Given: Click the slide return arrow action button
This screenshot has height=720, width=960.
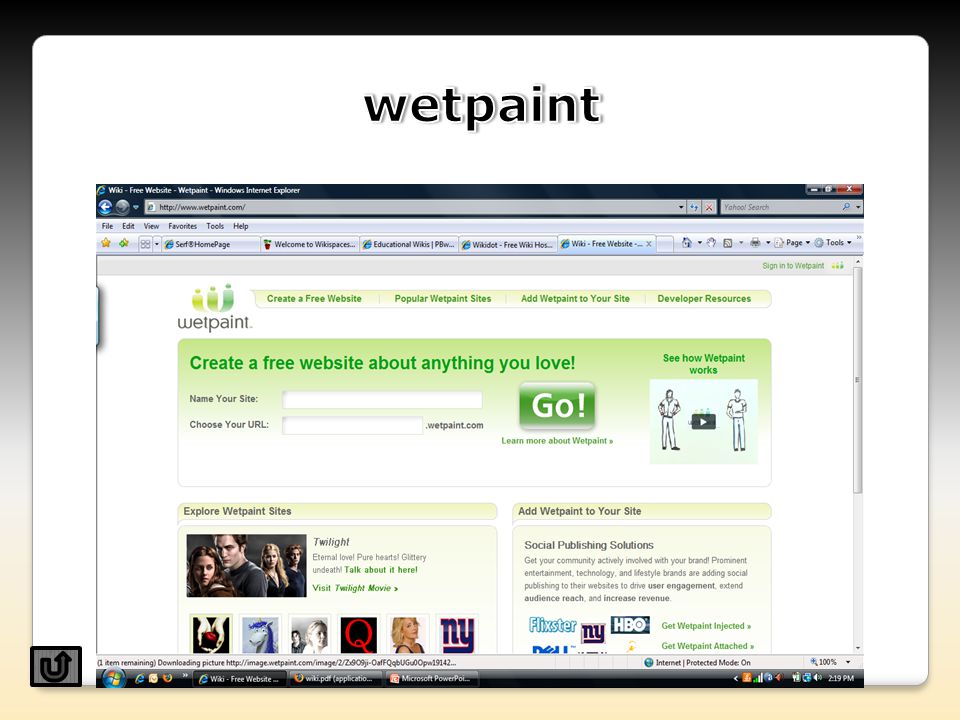Looking at the screenshot, I should point(56,666).
